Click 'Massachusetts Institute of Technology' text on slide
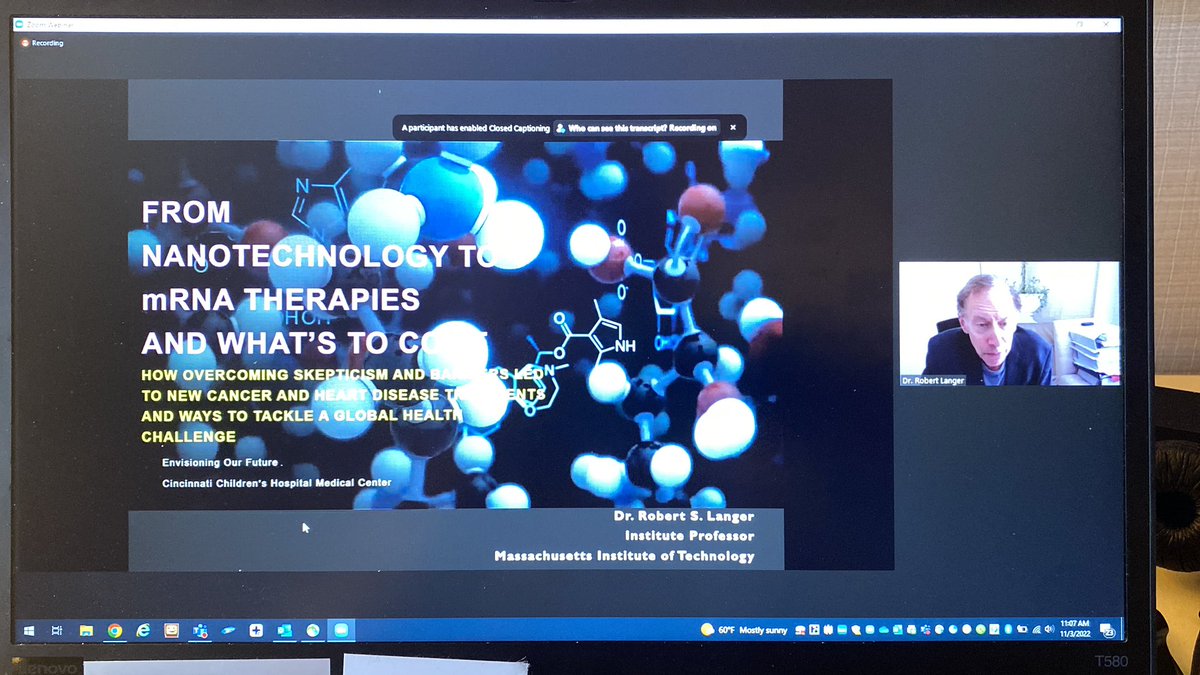1200x675 pixels. pos(624,556)
